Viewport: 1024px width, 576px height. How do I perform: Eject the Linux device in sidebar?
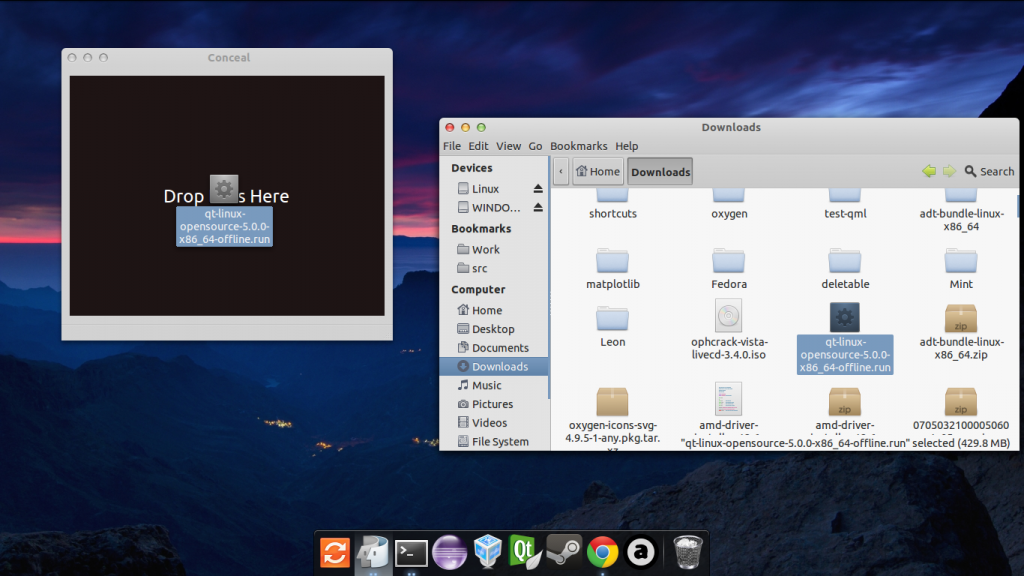point(538,189)
